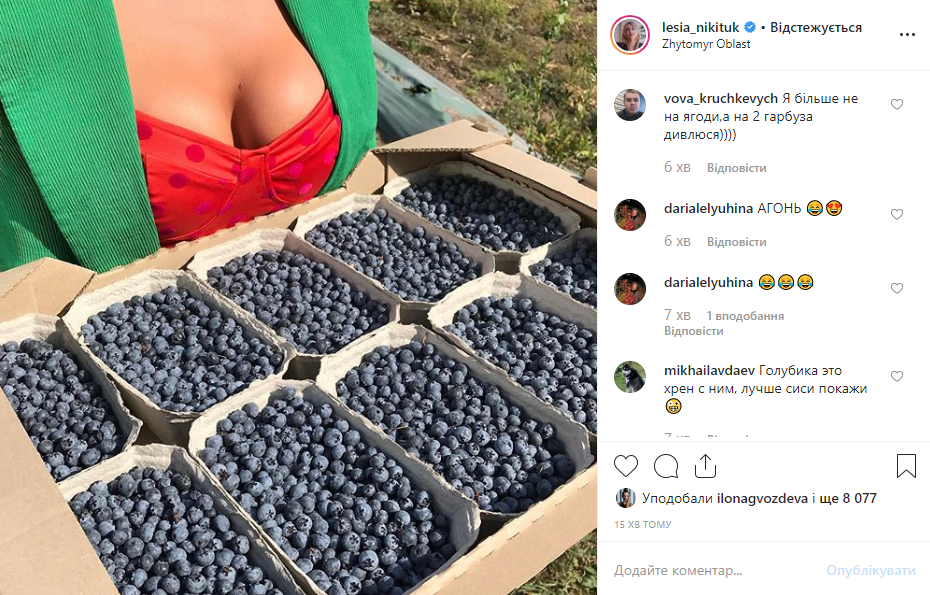Image resolution: width=930 pixels, height=595 pixels.
Task: Share the post using share icon
Action: pyautogui.click(x=705, y=466)
